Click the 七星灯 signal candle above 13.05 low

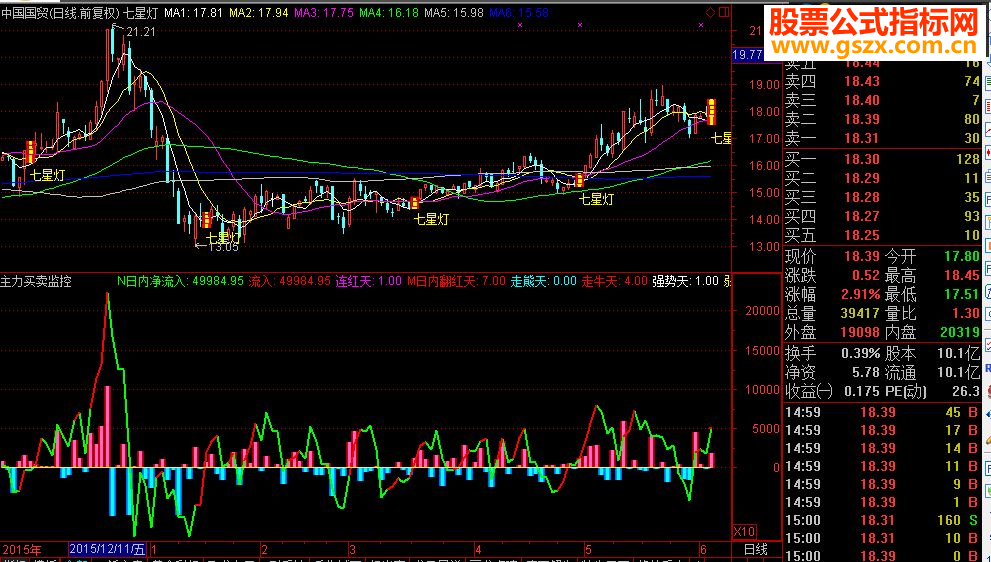[207, 221]
